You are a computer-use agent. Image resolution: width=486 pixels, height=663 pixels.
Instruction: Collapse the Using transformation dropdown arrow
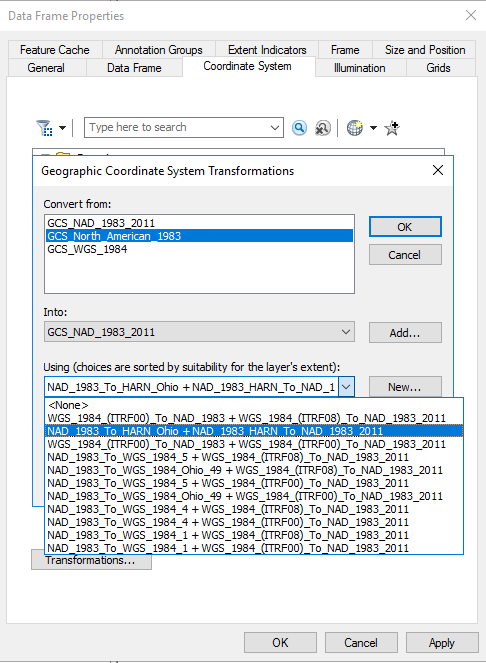[346, 387]
